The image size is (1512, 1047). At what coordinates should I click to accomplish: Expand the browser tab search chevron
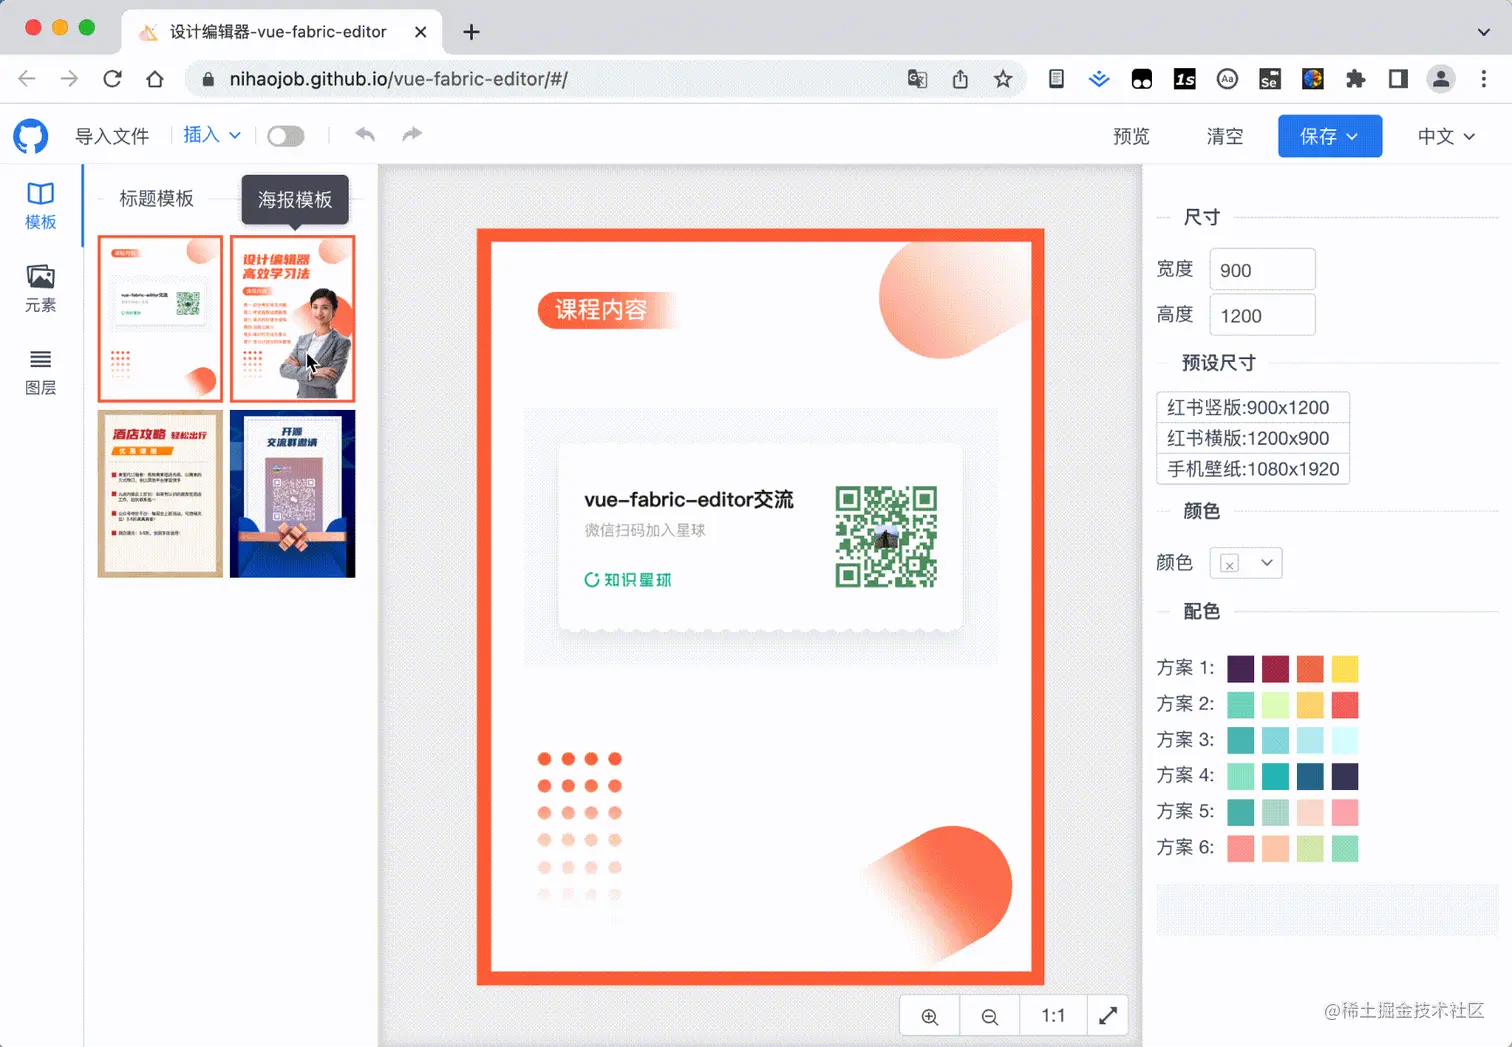pos(1484,32)
